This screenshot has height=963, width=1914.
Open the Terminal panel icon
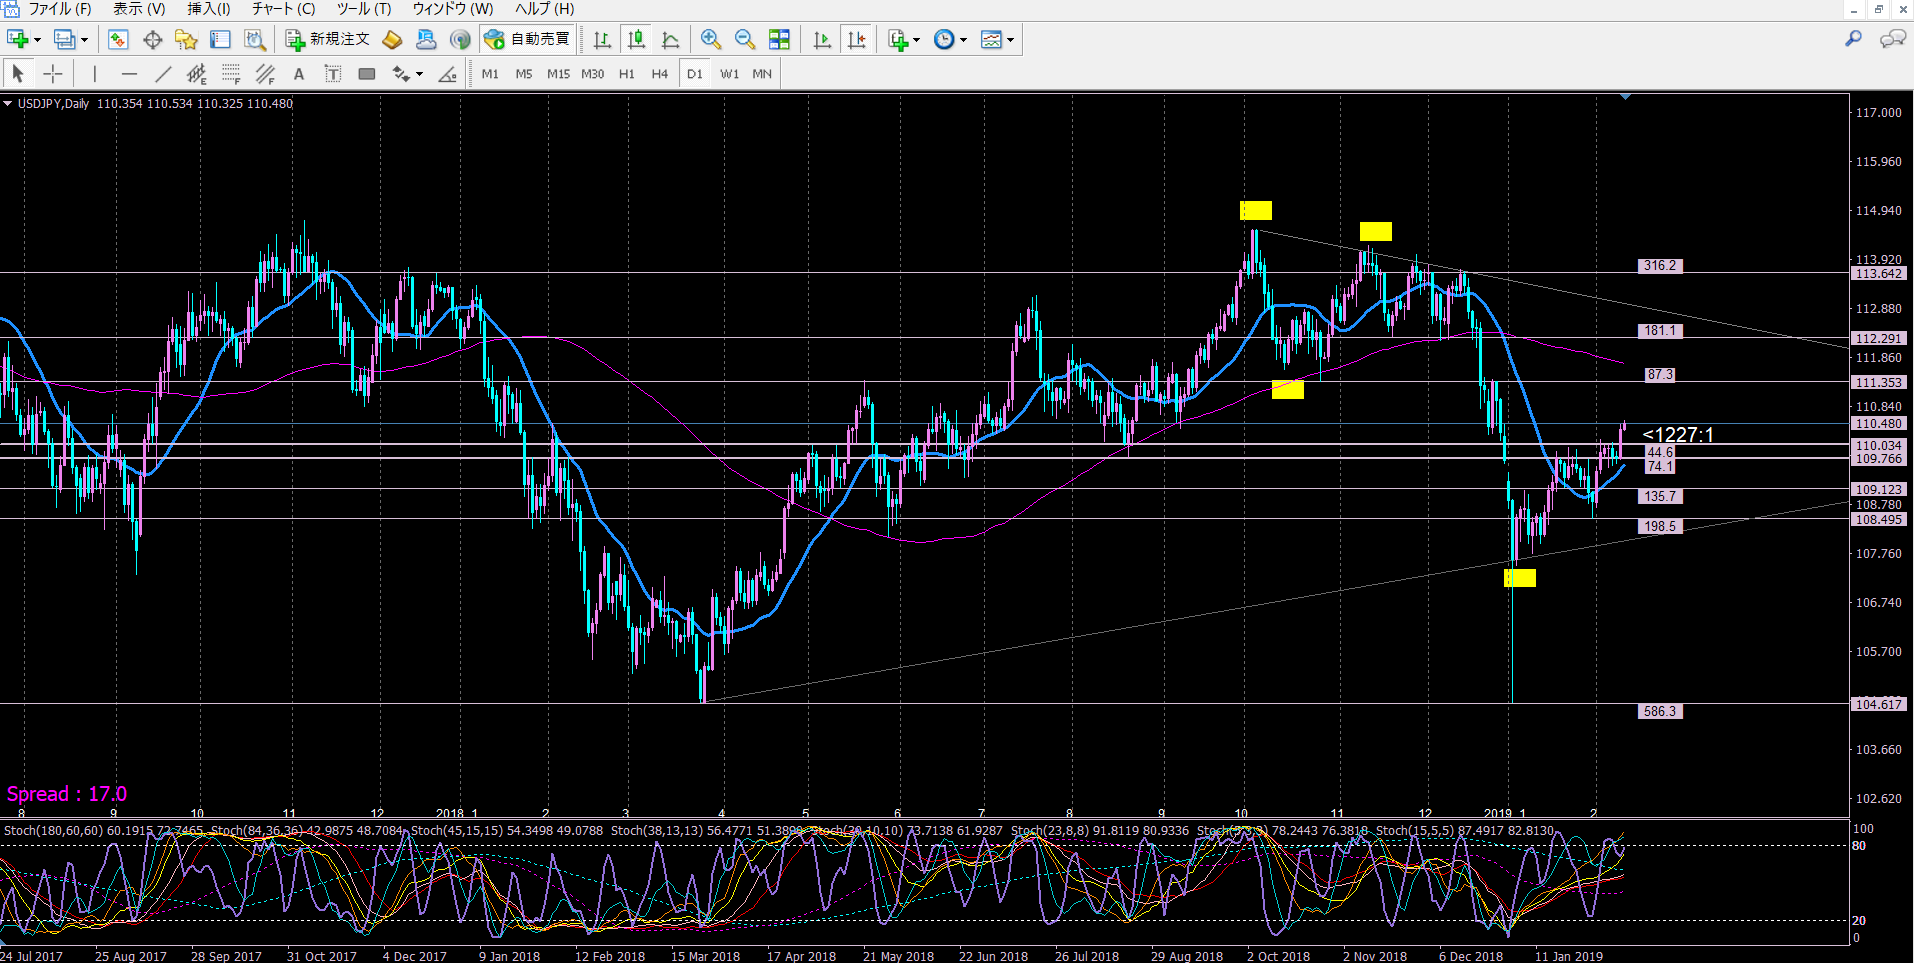click(220, 39)
